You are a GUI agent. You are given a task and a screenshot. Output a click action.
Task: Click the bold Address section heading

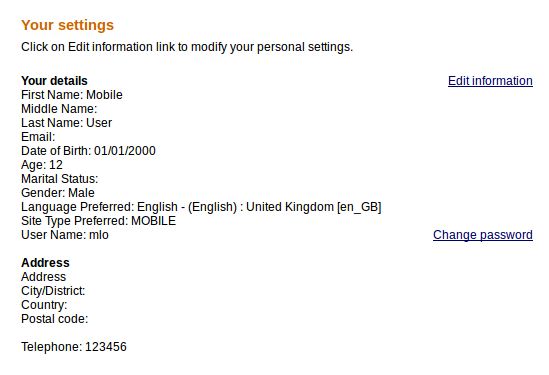46,263
